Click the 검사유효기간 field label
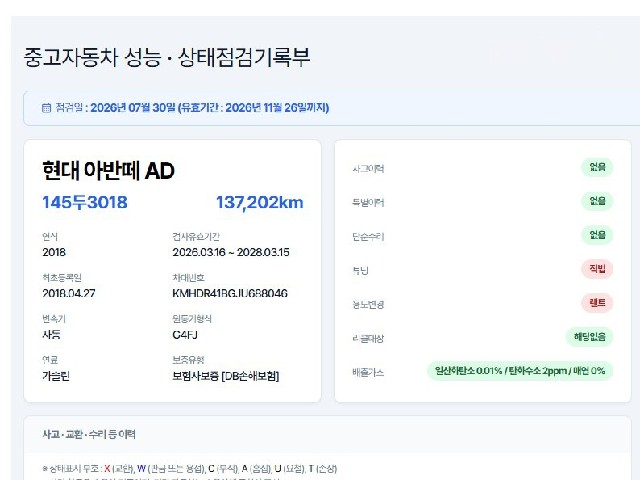640x480 pixels. [x=196, y=237]
